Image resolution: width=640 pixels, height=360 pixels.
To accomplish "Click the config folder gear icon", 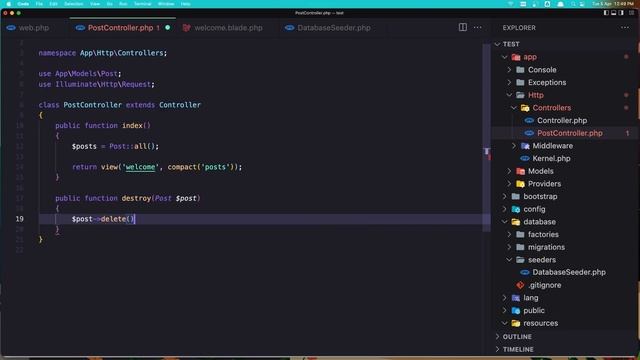I will [516, 209].
